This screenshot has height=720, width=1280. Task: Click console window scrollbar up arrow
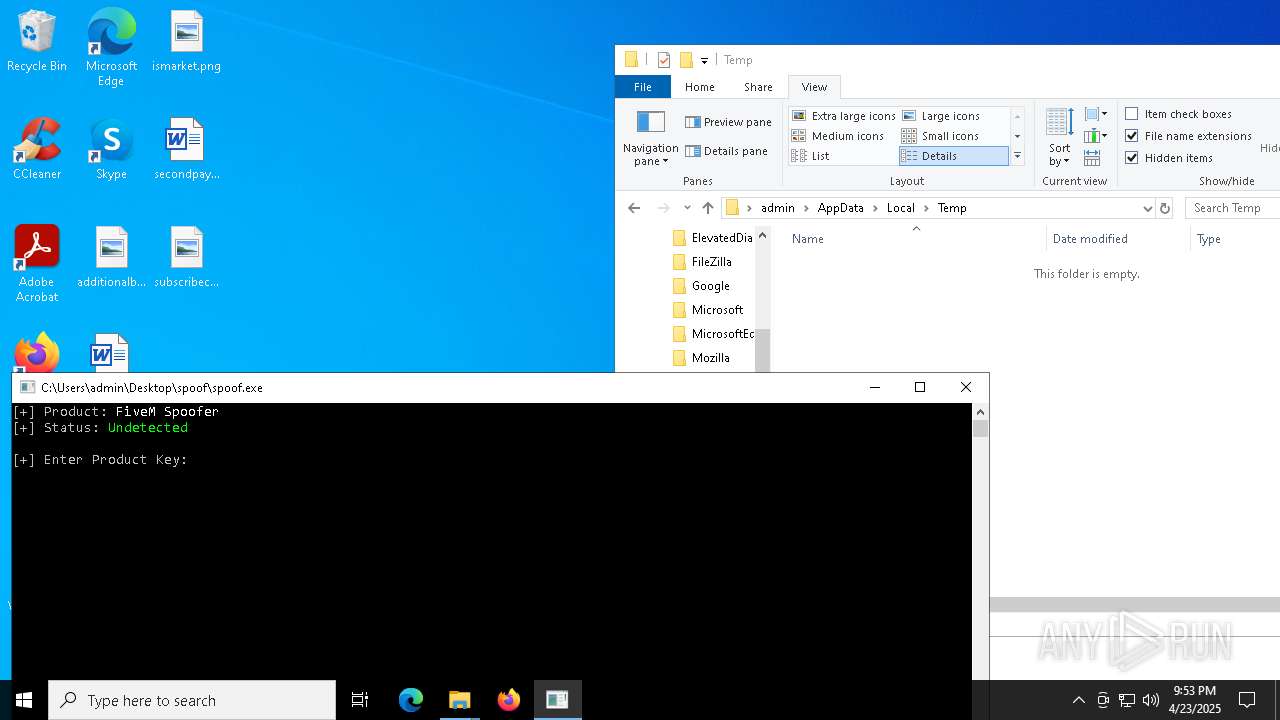(x=980, y=412)
